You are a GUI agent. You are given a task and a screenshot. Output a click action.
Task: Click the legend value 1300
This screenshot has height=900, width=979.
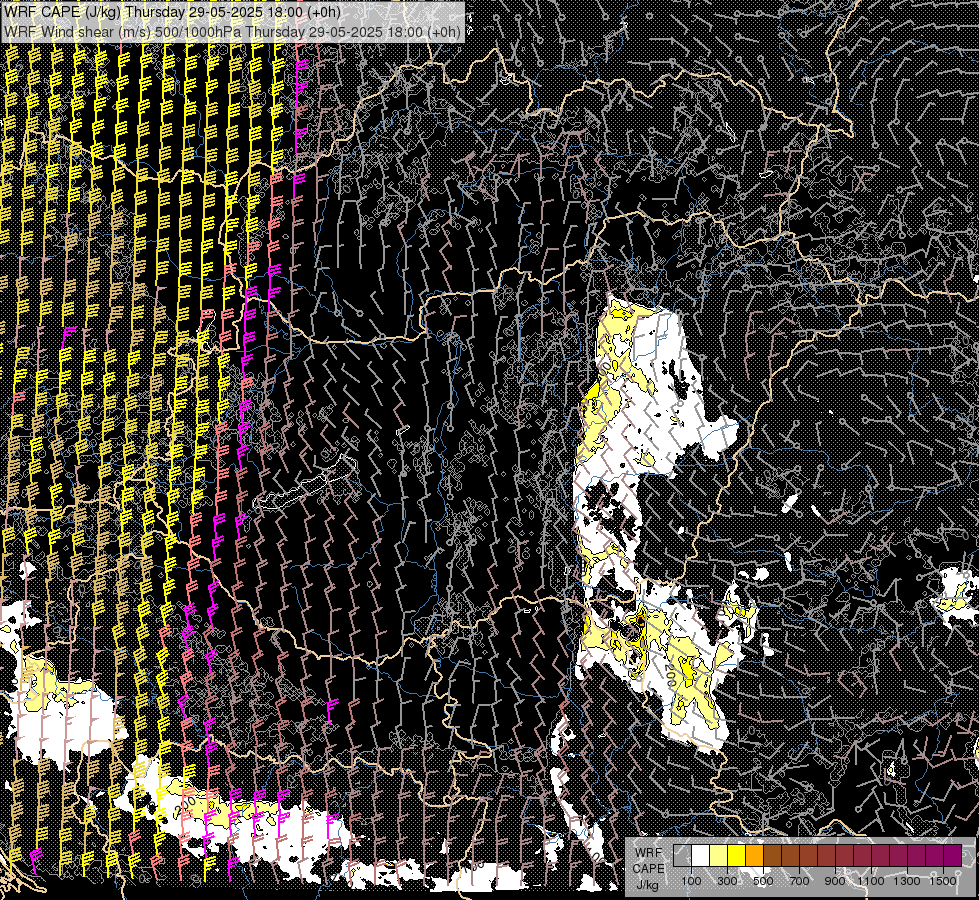907,881
